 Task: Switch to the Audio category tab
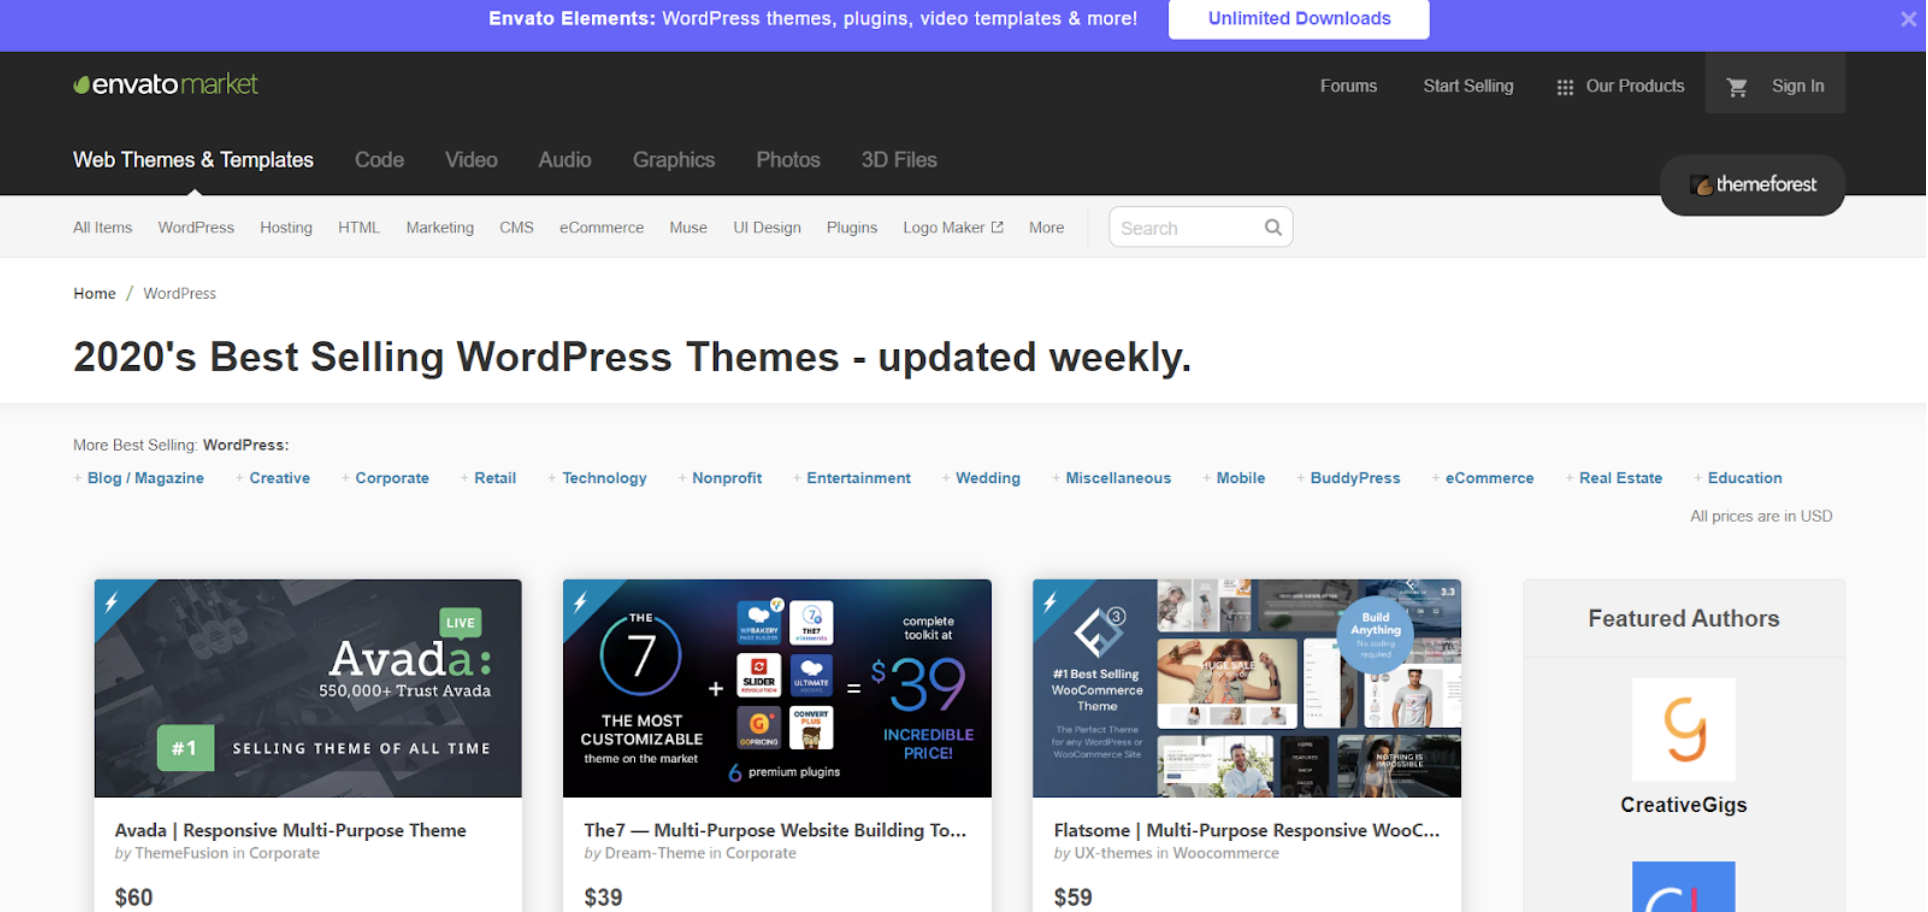click(x=565, y=160)
